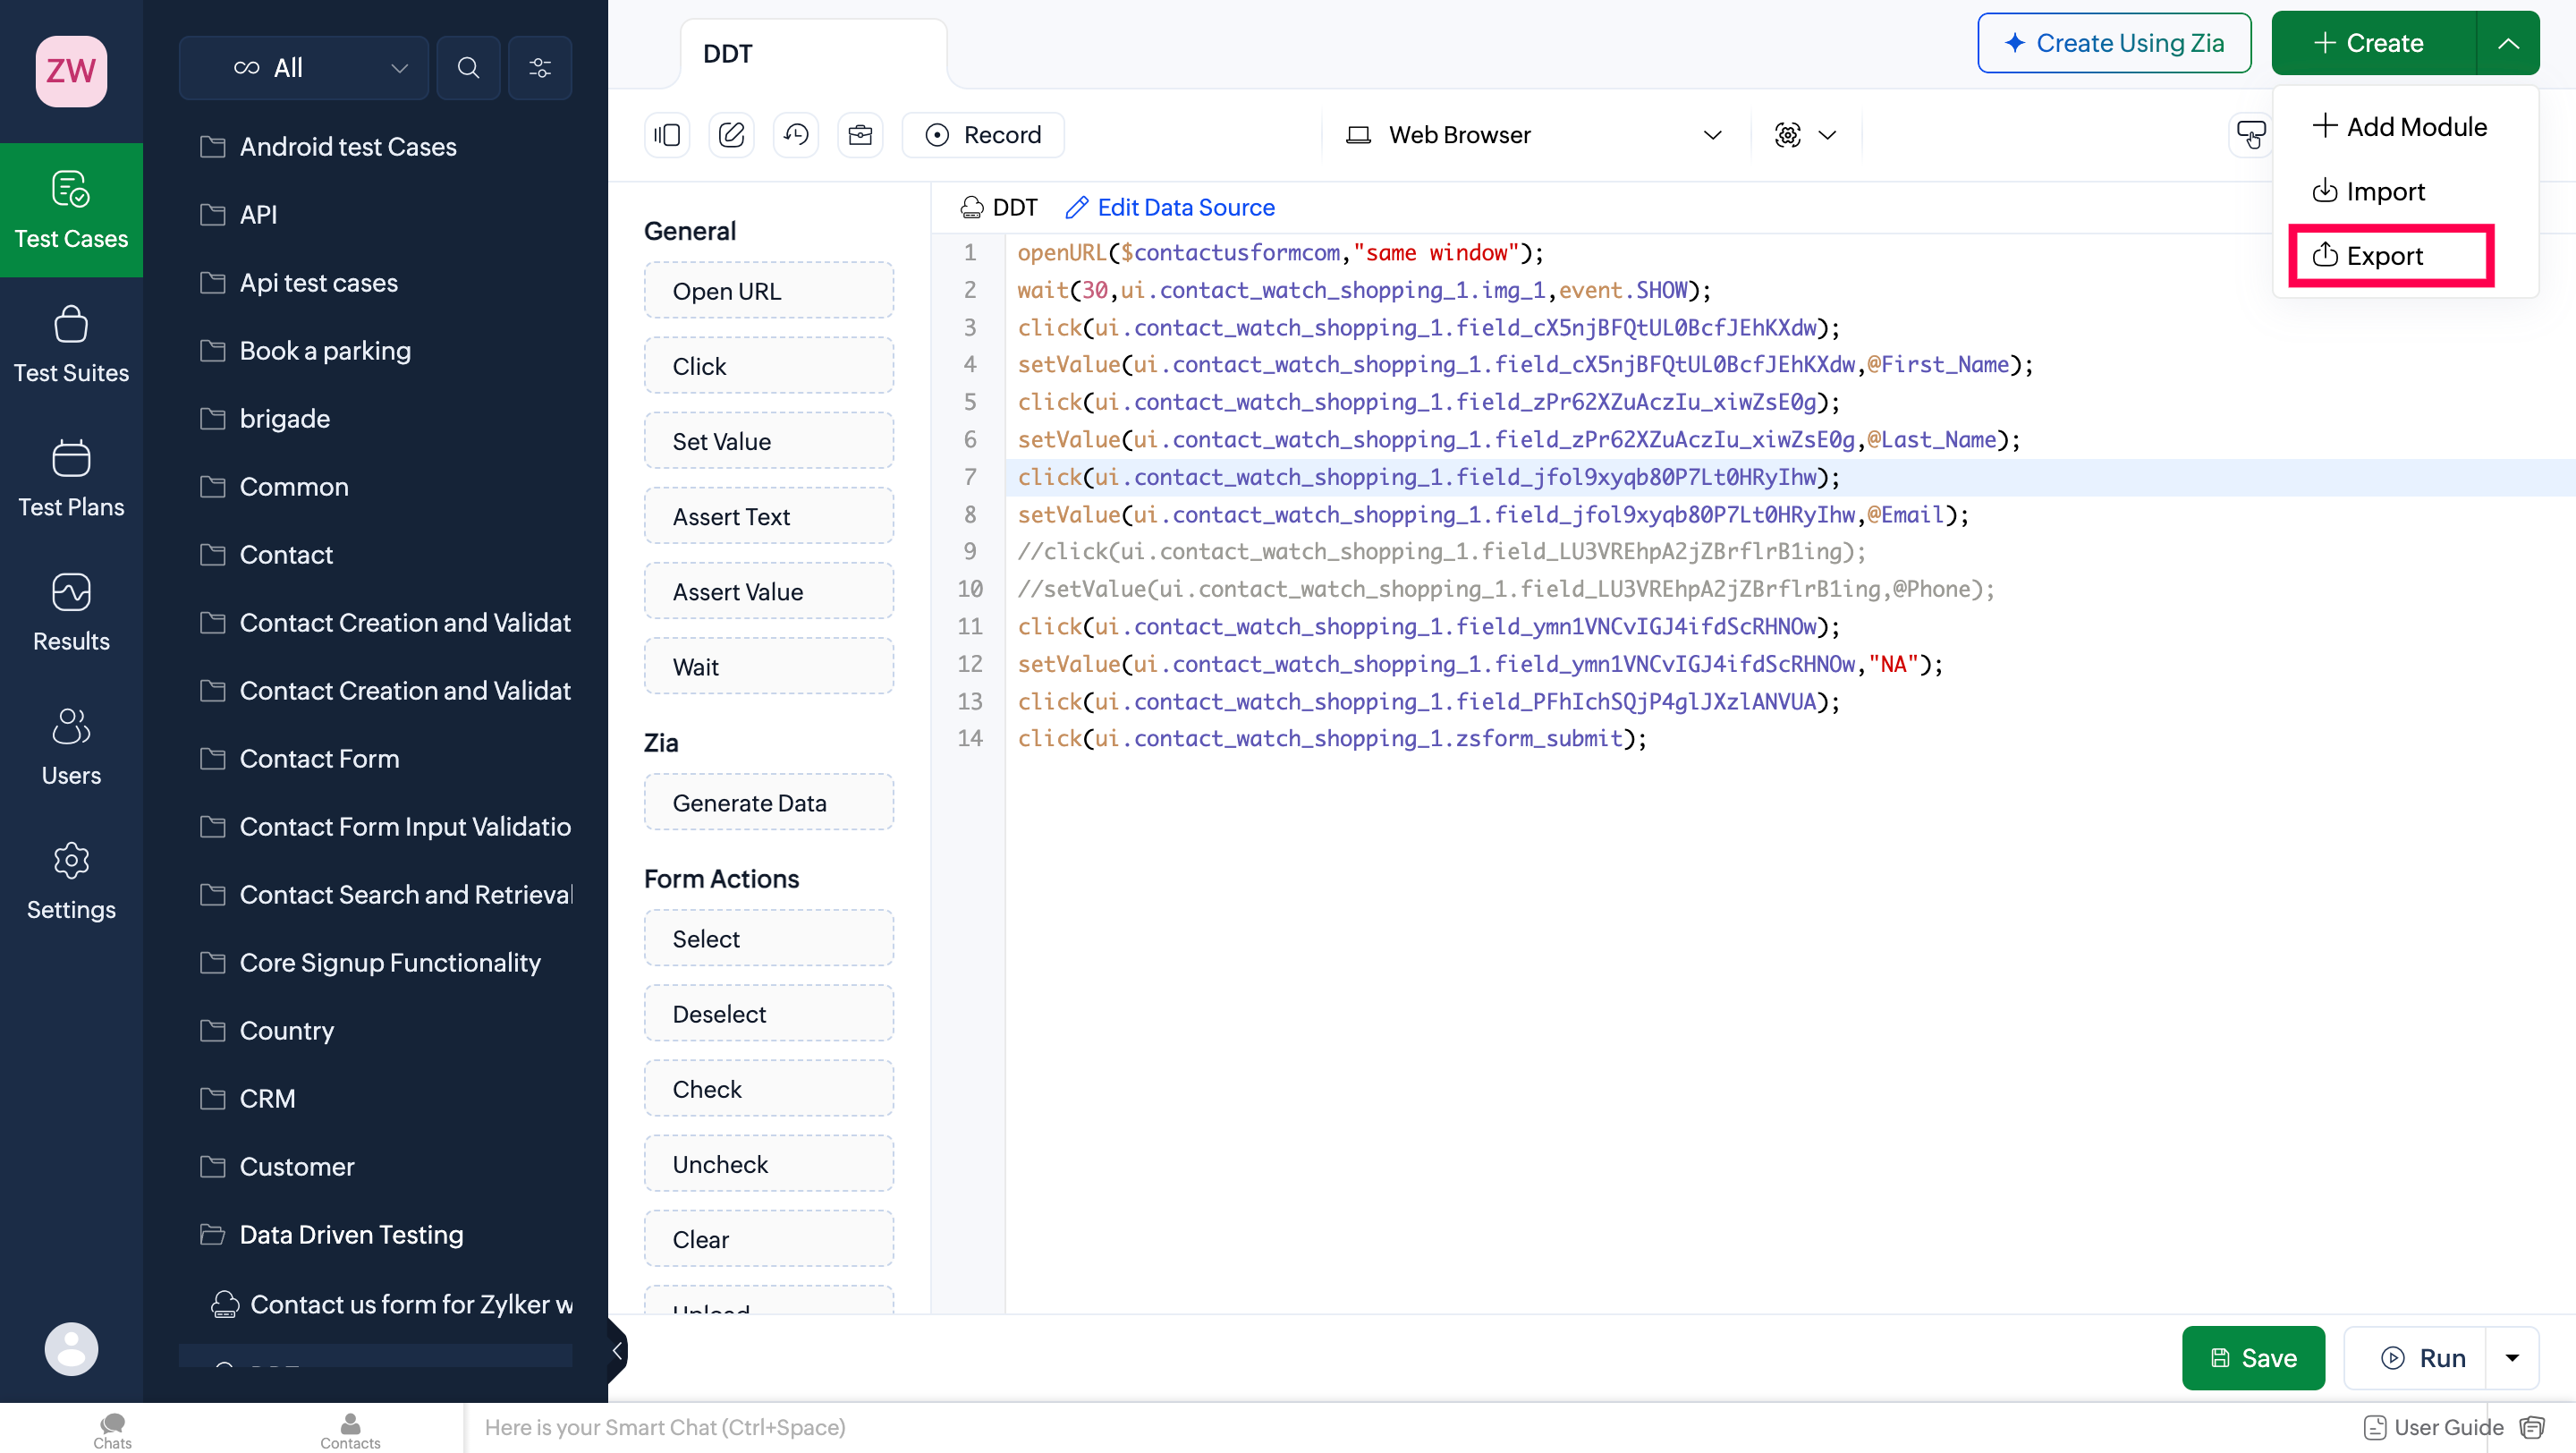
Task: Click the green Create button
Action: (x=2373, y=43)
